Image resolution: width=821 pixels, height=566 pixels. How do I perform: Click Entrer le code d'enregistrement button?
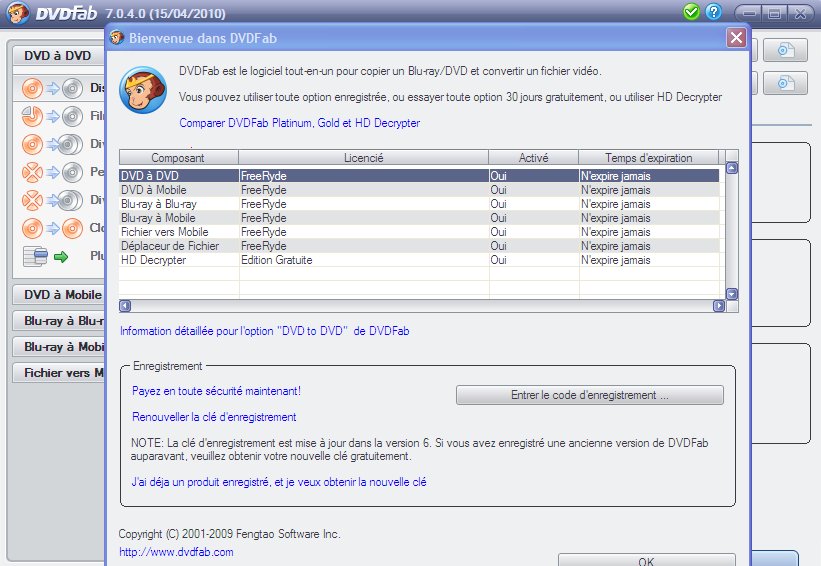pyautogui.click(x=590, y=395)
